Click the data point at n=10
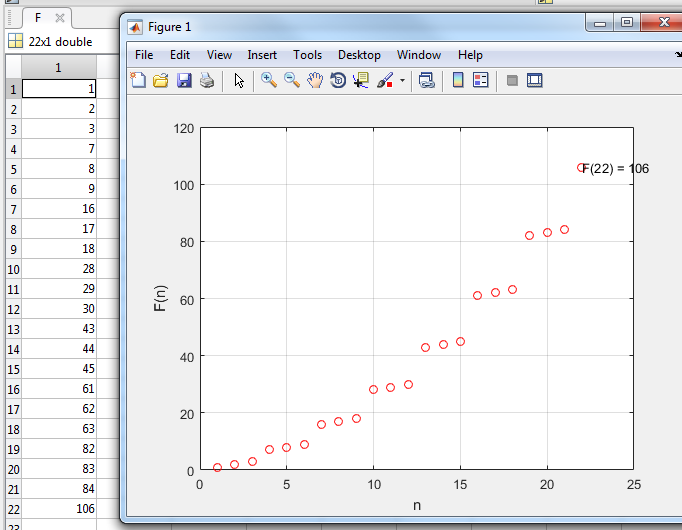The height and width of the screenshot is (530, 682). pyautogui.click(x=373, y=390)
